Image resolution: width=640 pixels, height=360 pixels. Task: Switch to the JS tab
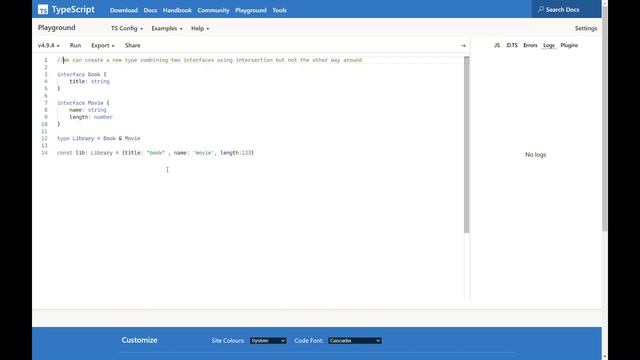click(497, 45)
